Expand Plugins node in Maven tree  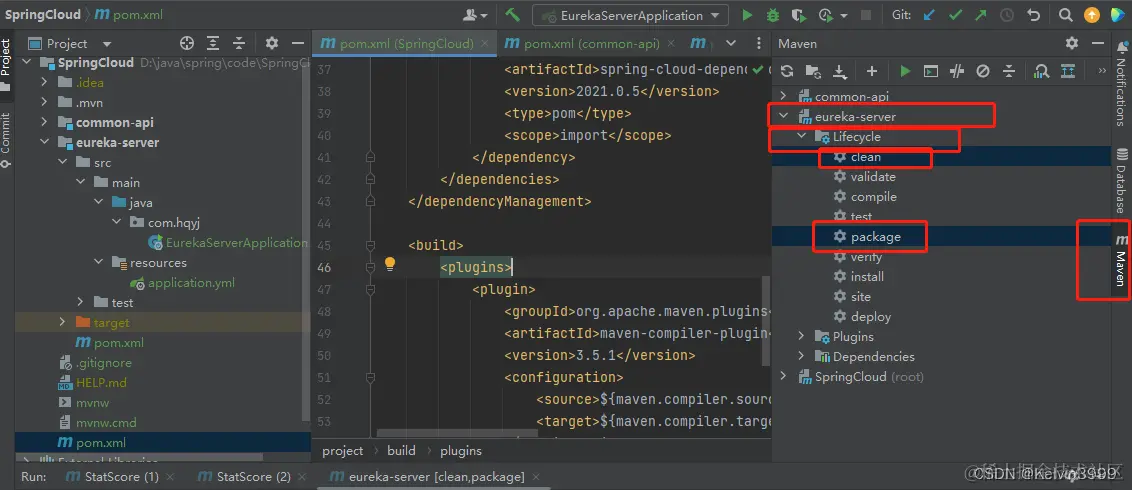(x=801, y=336)
